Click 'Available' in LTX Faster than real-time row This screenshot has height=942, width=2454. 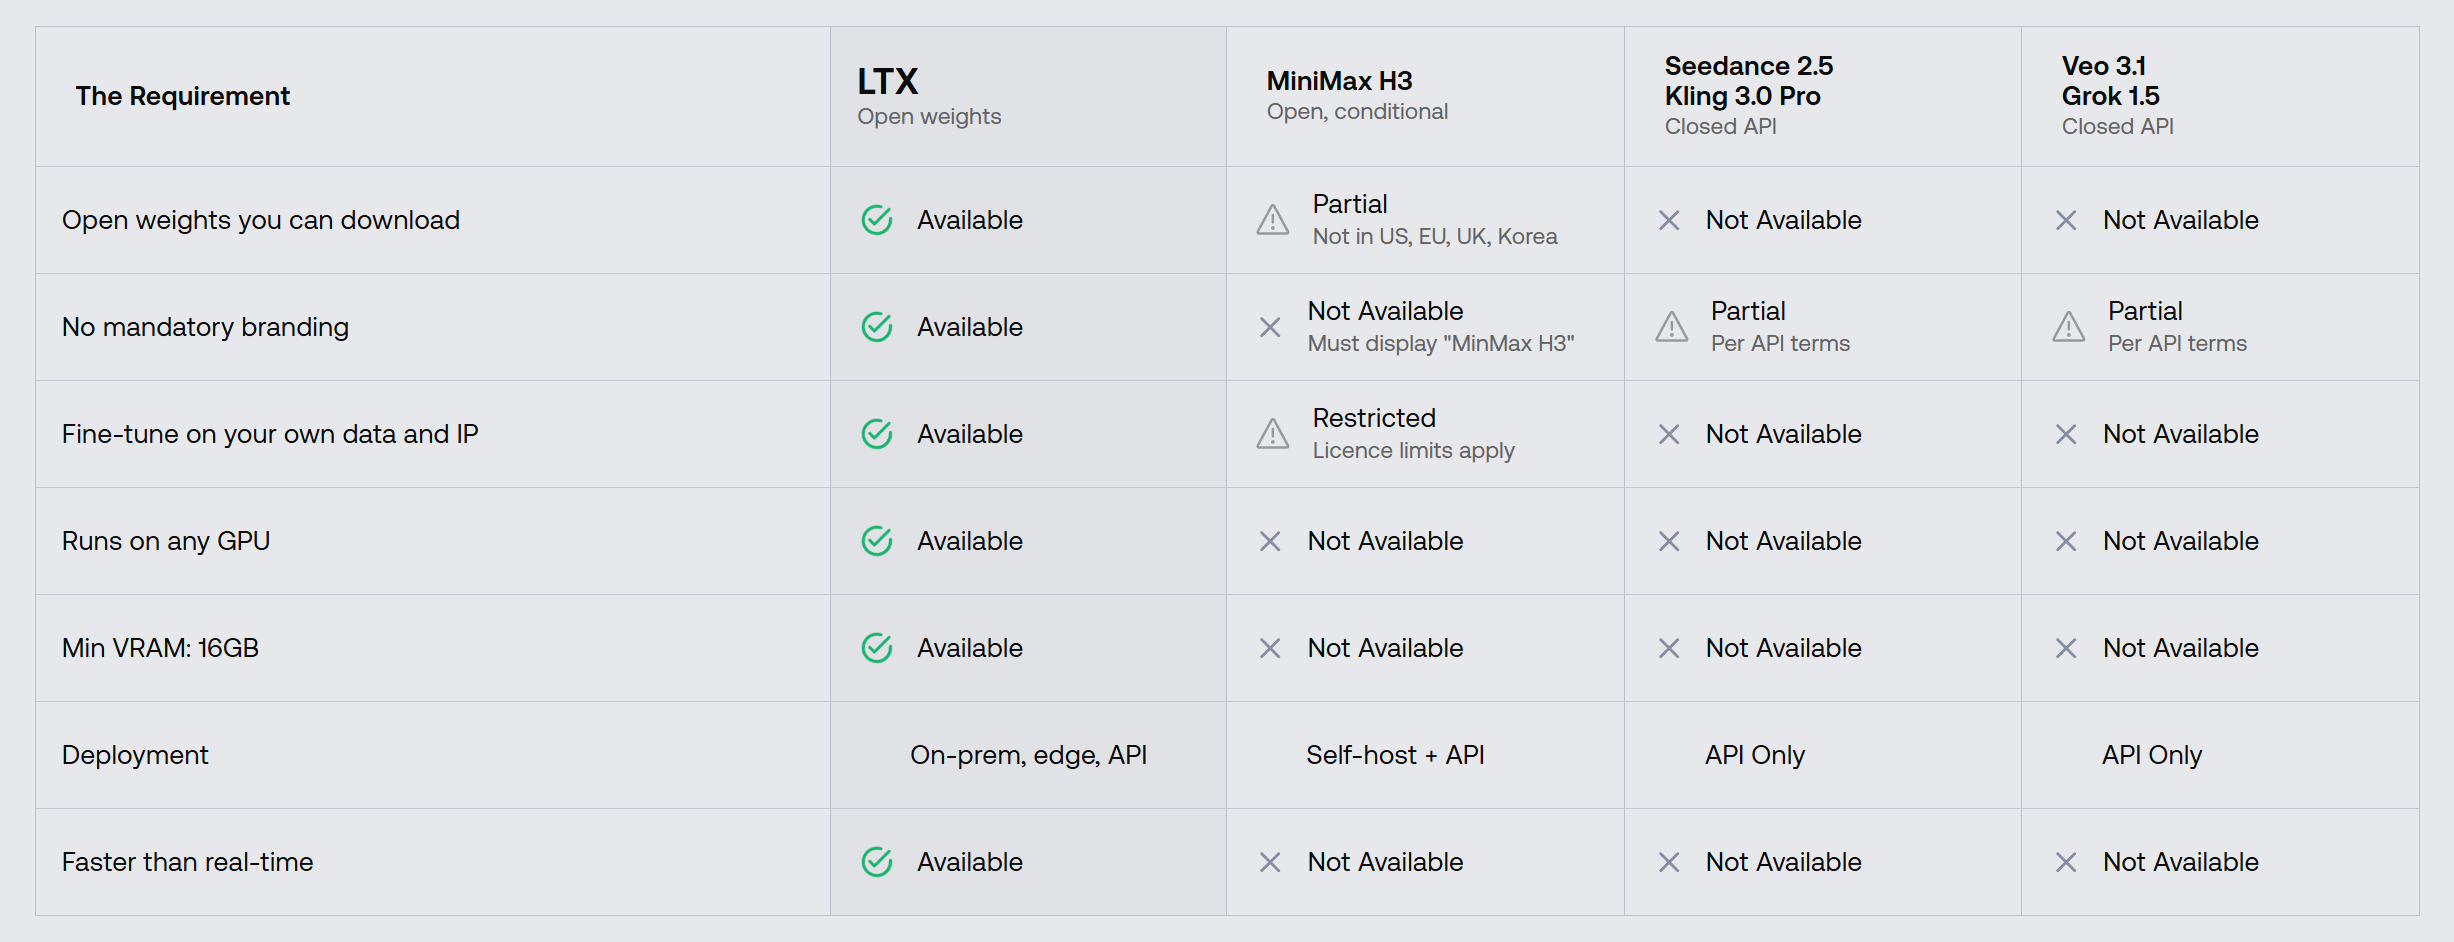pyautogui.click(x=970, y=862)
